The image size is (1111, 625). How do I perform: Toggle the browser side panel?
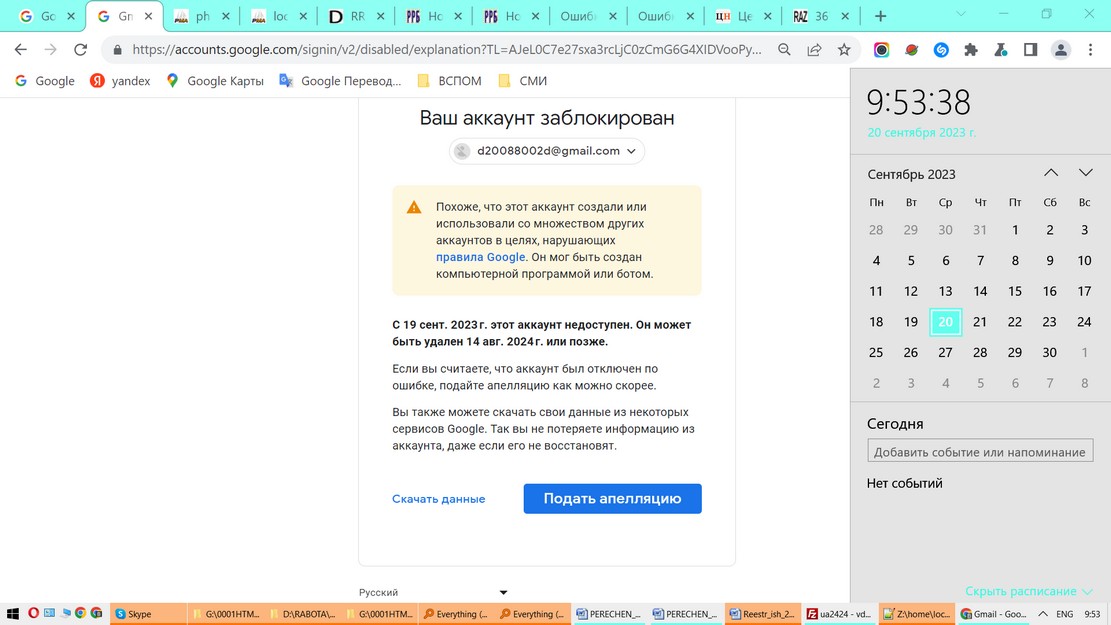[1030, 50]
